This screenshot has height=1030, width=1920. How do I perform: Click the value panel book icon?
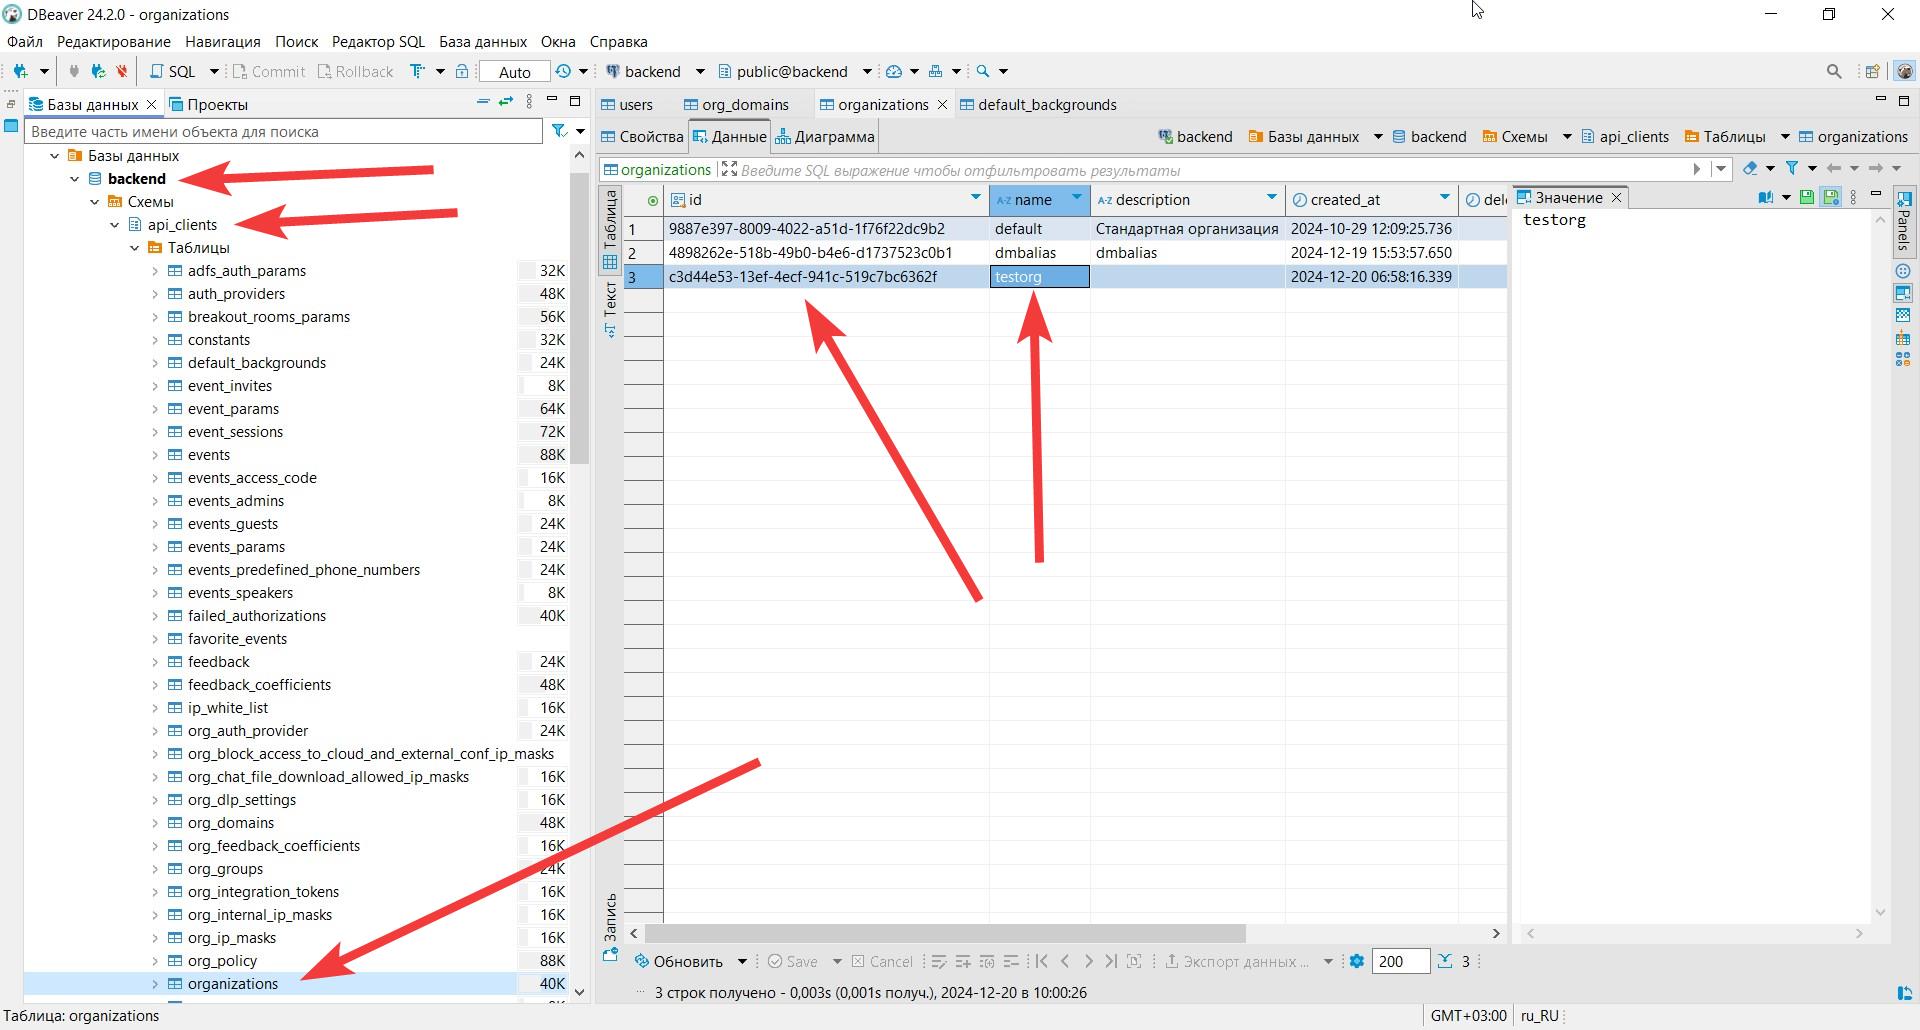(x=1765, y=197)
